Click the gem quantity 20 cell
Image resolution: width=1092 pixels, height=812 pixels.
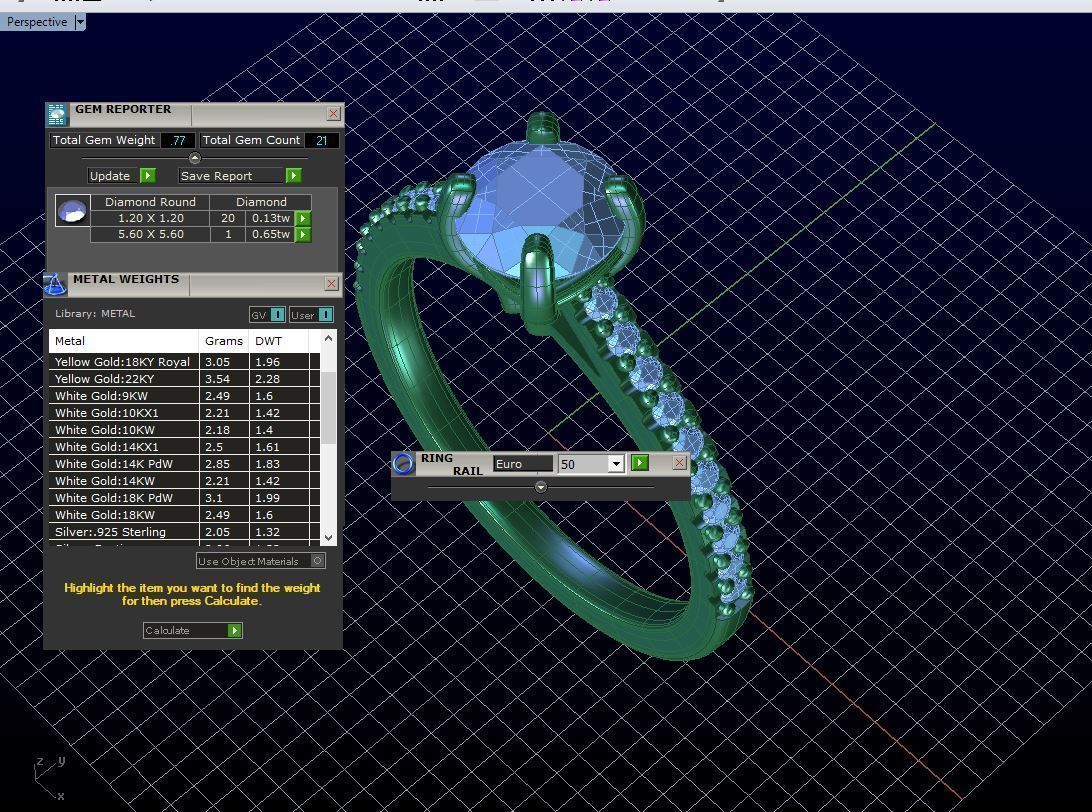(228, 218)
